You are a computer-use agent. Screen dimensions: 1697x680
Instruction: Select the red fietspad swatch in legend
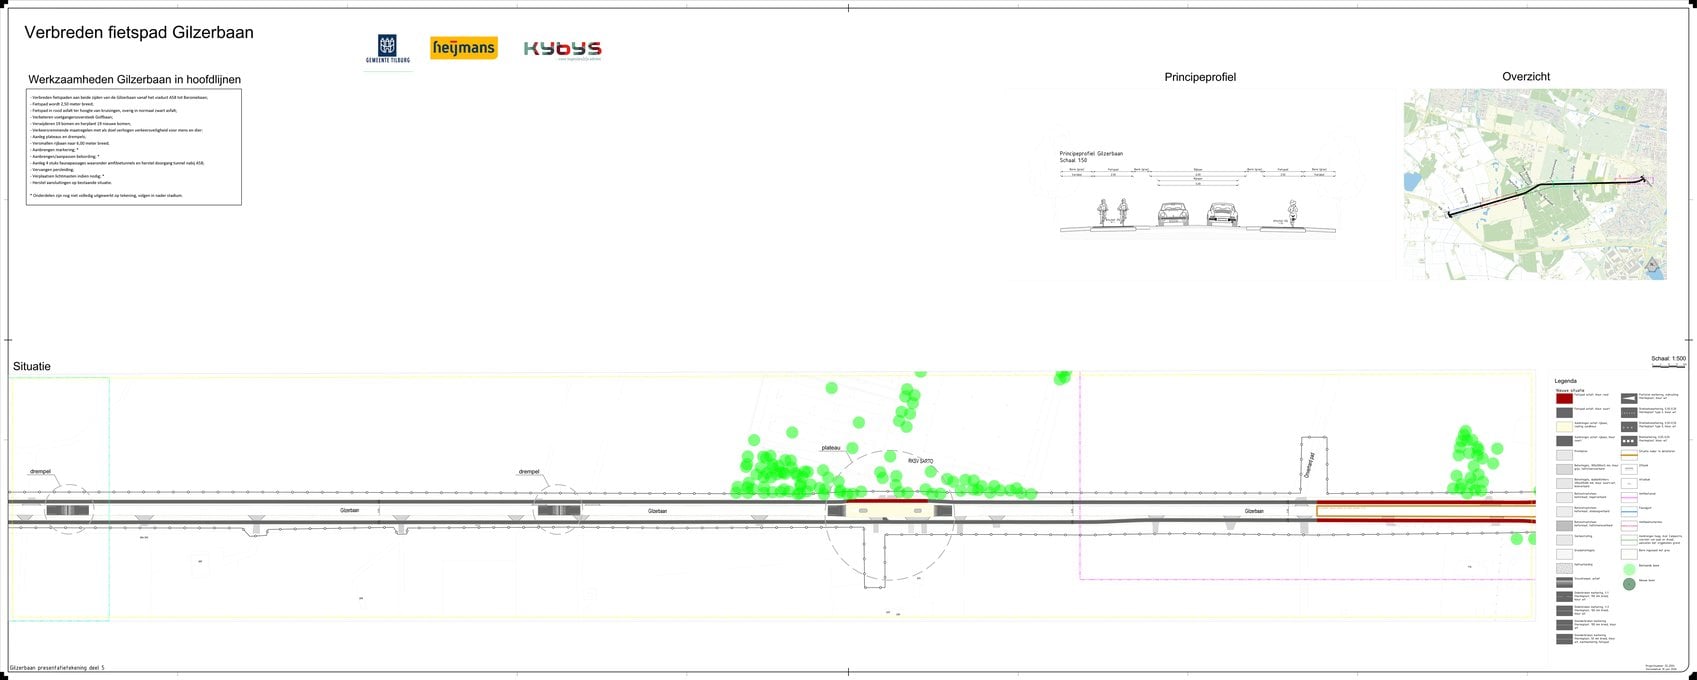tap(1564, 398)
